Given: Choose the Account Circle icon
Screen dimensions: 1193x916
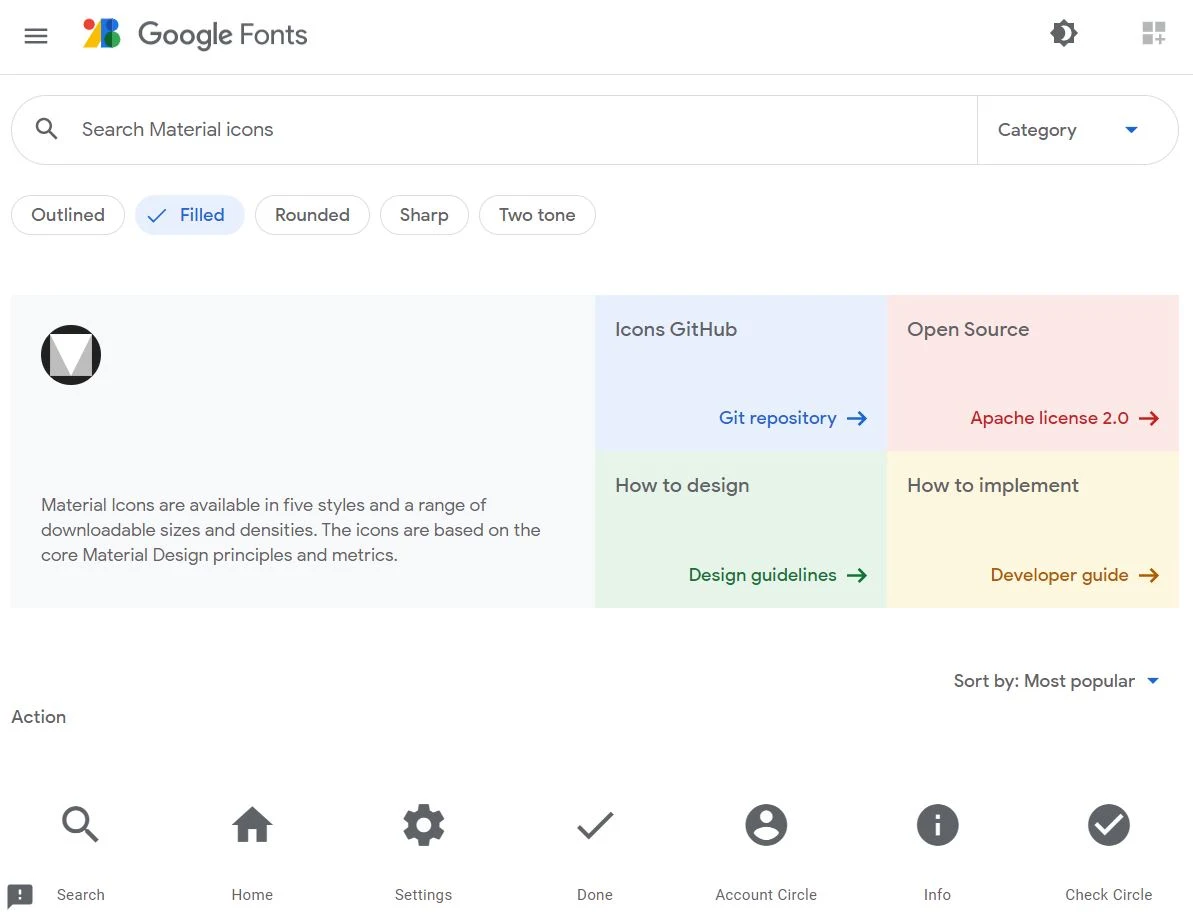Looking at the screenshot, I should 766,826.
